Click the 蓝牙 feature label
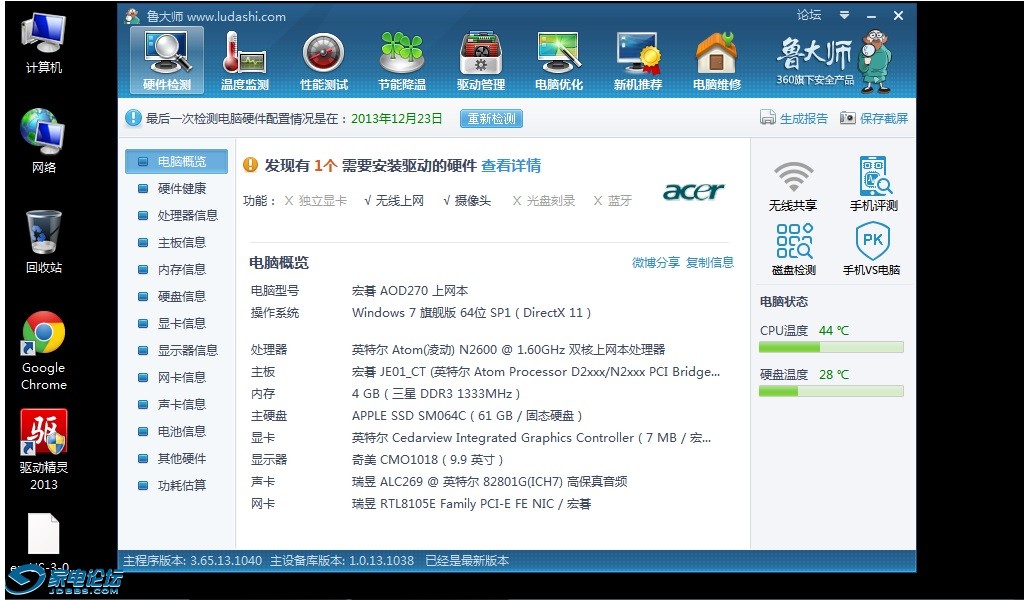 [613, 201]
